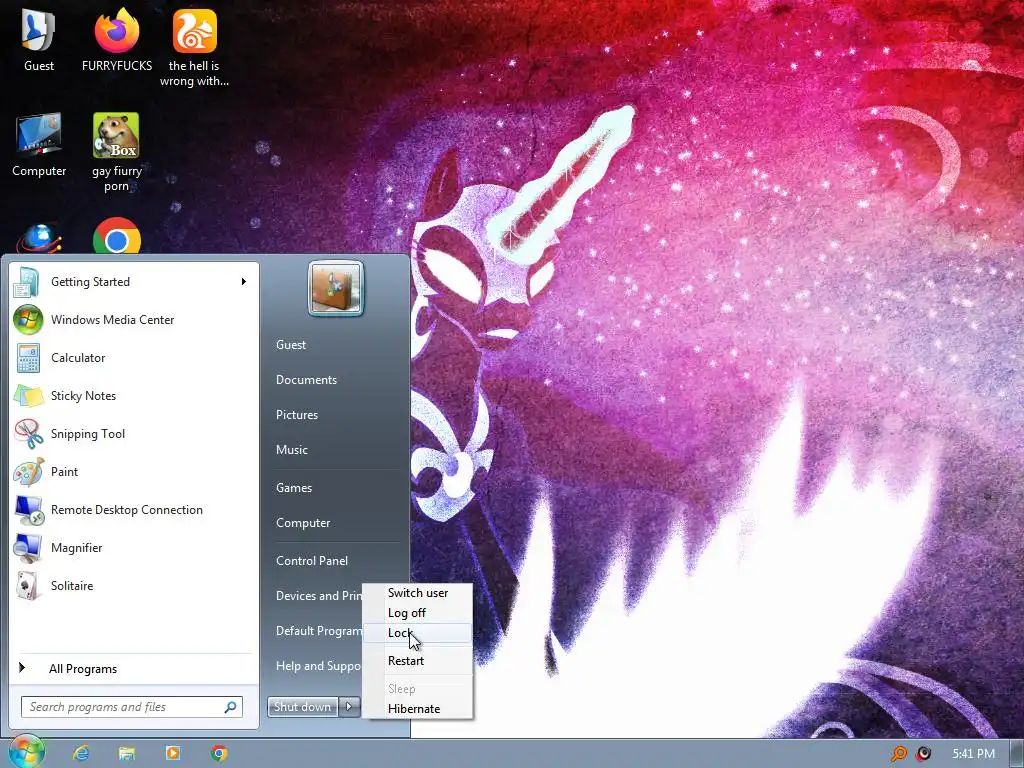
Task: Click the Start orb button
Action: tap(26, 752)
